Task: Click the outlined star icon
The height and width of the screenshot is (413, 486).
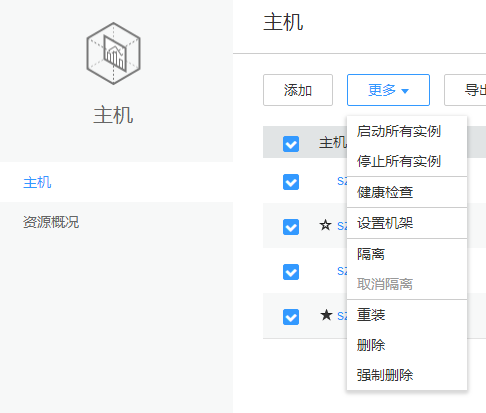Action: pos(325,225)
